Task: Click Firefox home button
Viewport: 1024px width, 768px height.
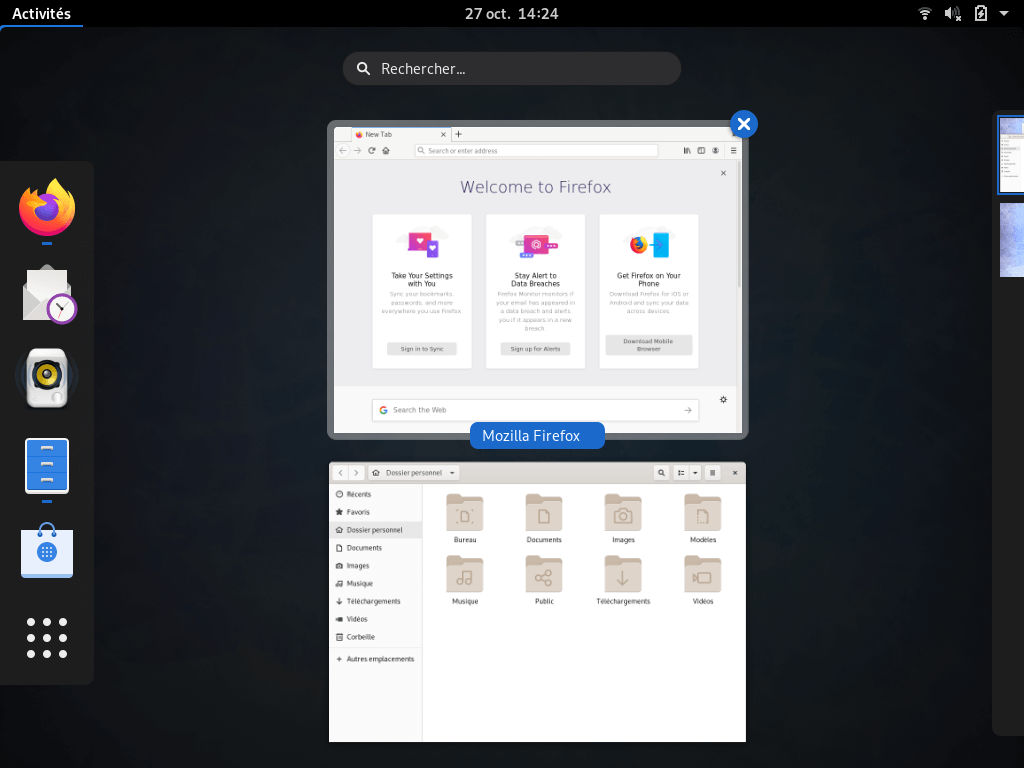Action: click(386, 150)
